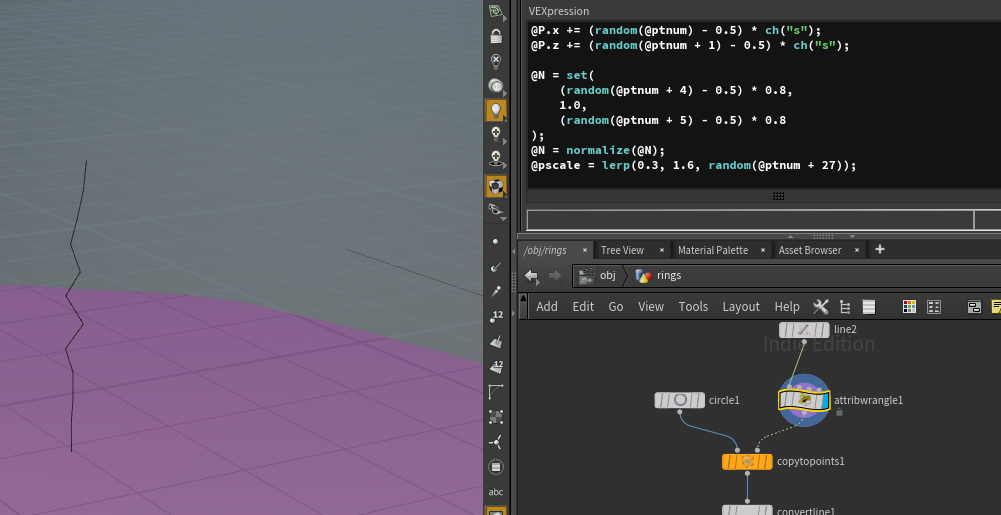Image resolution: width=1001 pixels, height=515 pixels.
Task: Toggle display point numbers icon
Action: point(496,317)
